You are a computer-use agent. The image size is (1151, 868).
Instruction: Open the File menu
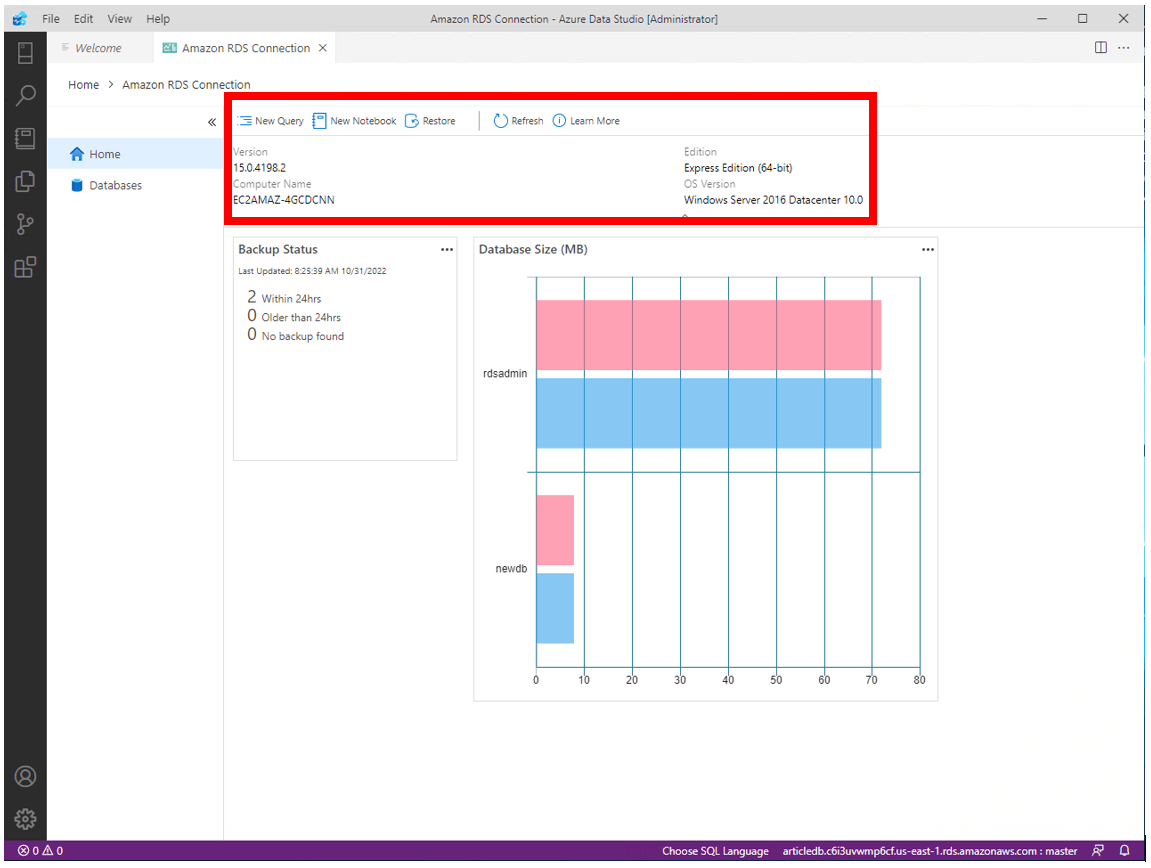coord(51,19)
